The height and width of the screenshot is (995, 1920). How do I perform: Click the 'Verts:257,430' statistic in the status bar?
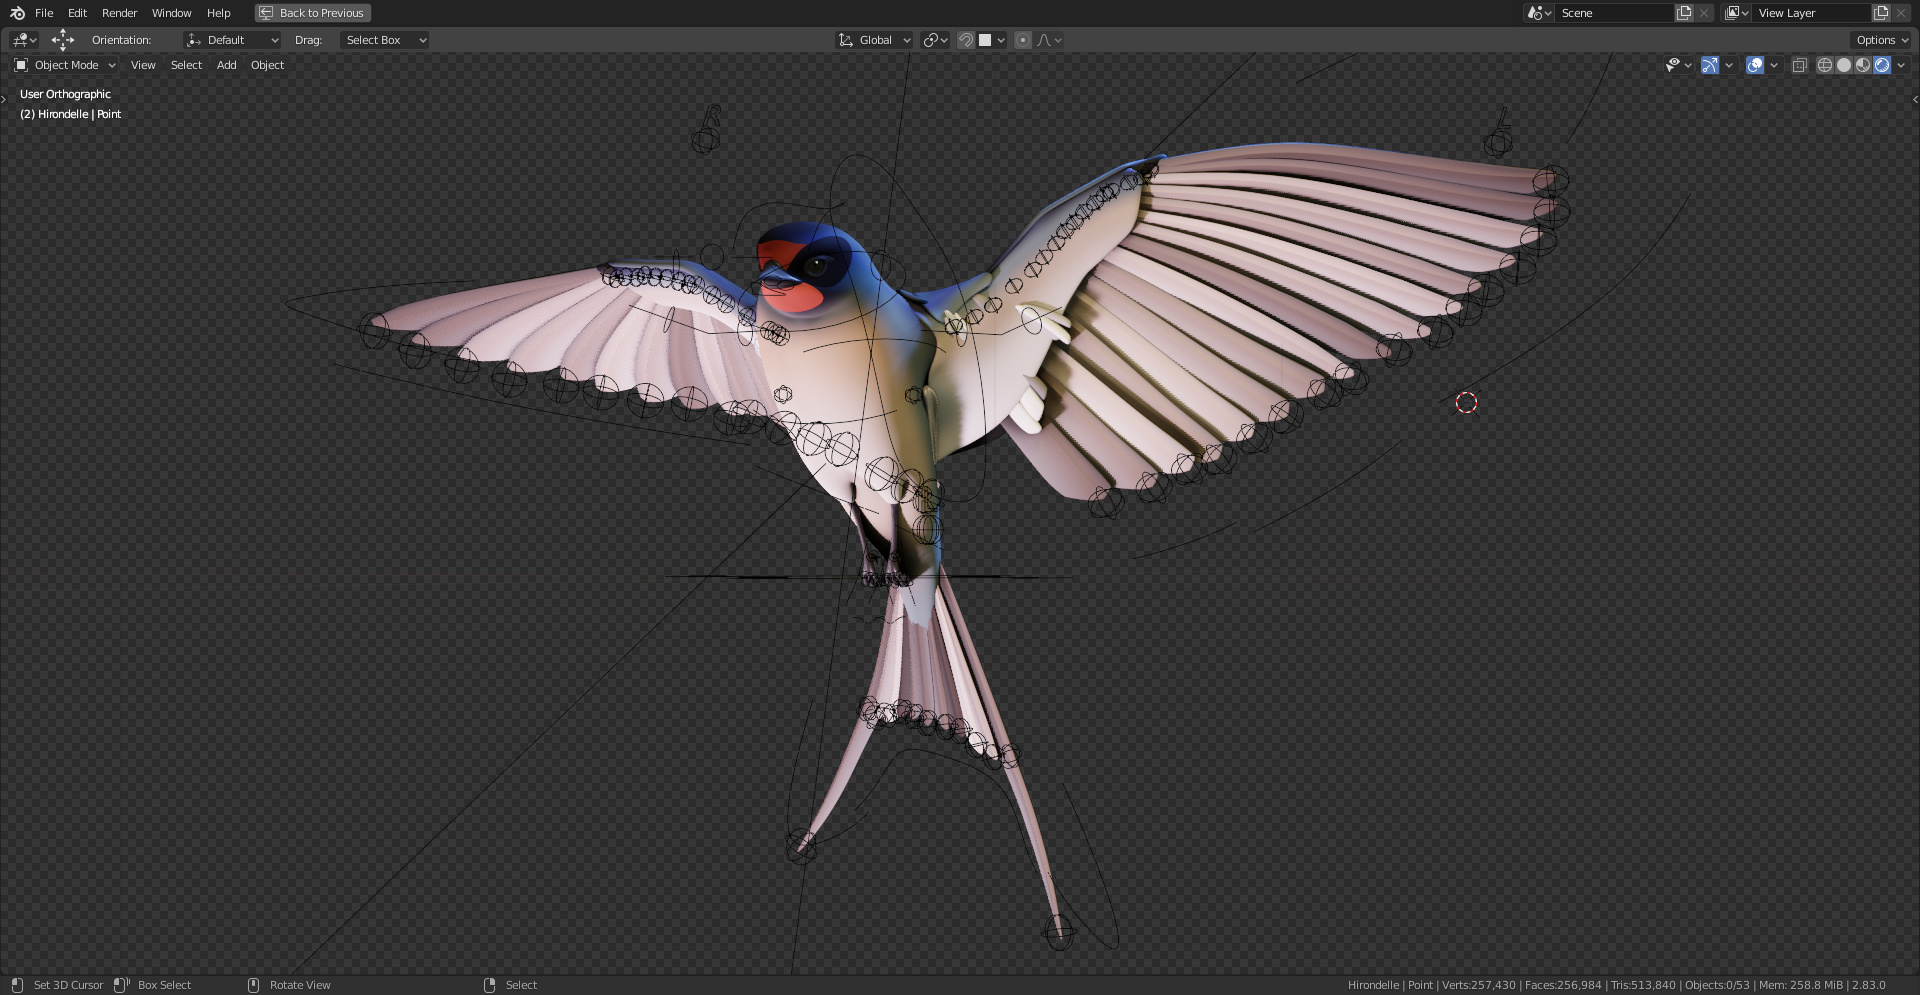(1478, 985)
